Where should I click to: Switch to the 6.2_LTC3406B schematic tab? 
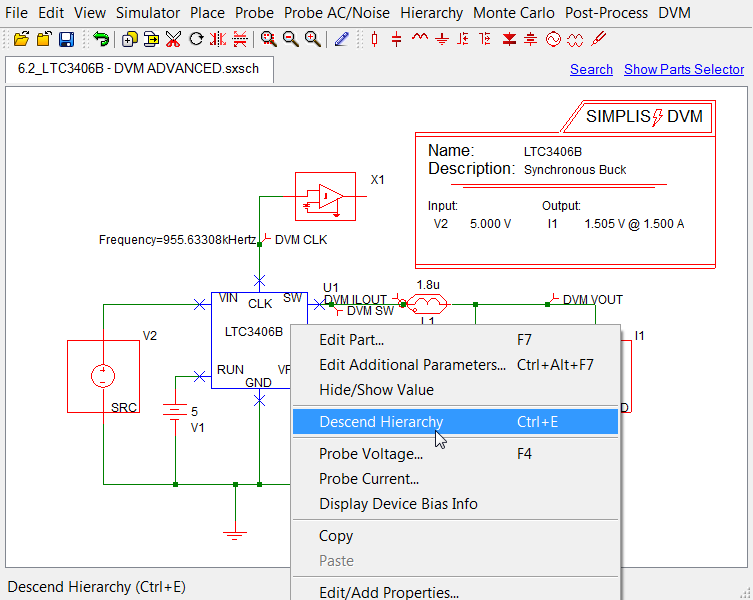pos(139,69)
